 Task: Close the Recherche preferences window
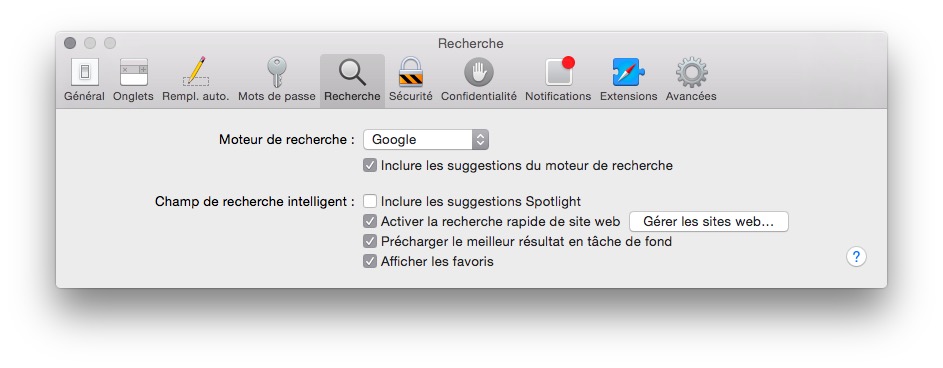(x=70, y=43)
